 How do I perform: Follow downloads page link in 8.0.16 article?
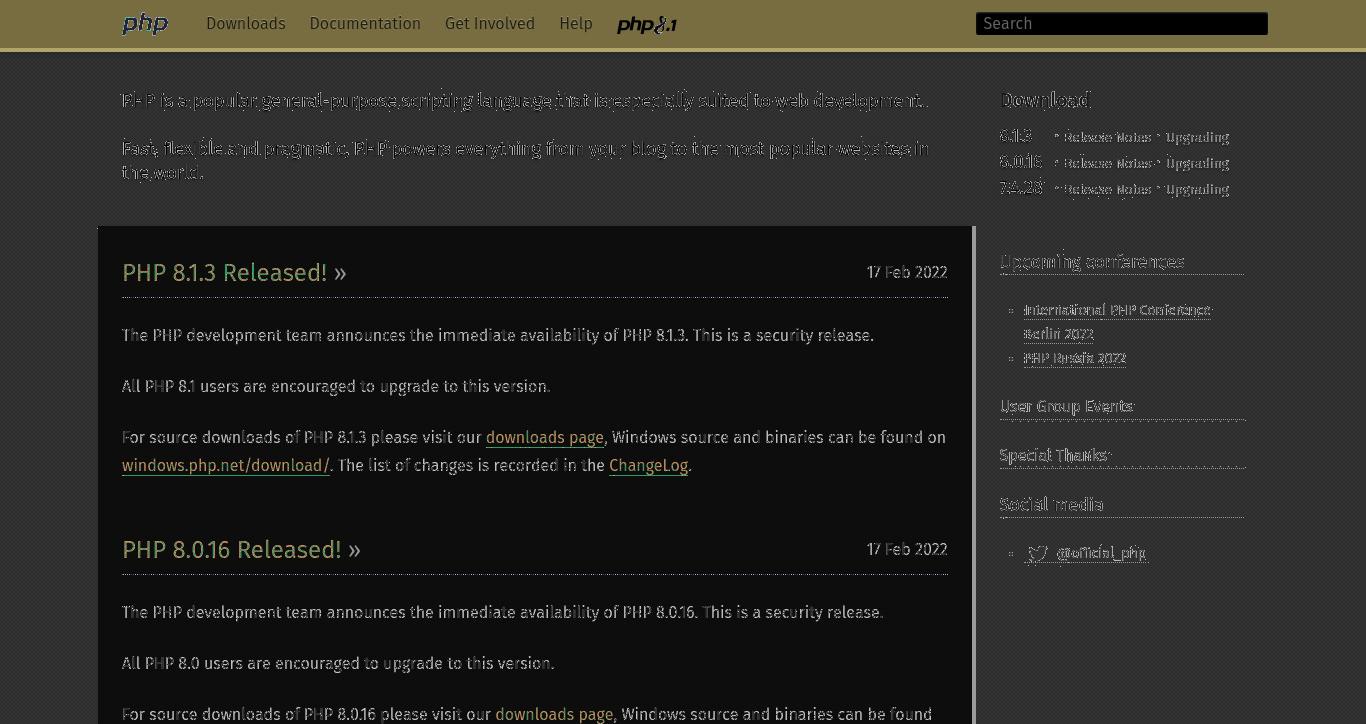554,714
